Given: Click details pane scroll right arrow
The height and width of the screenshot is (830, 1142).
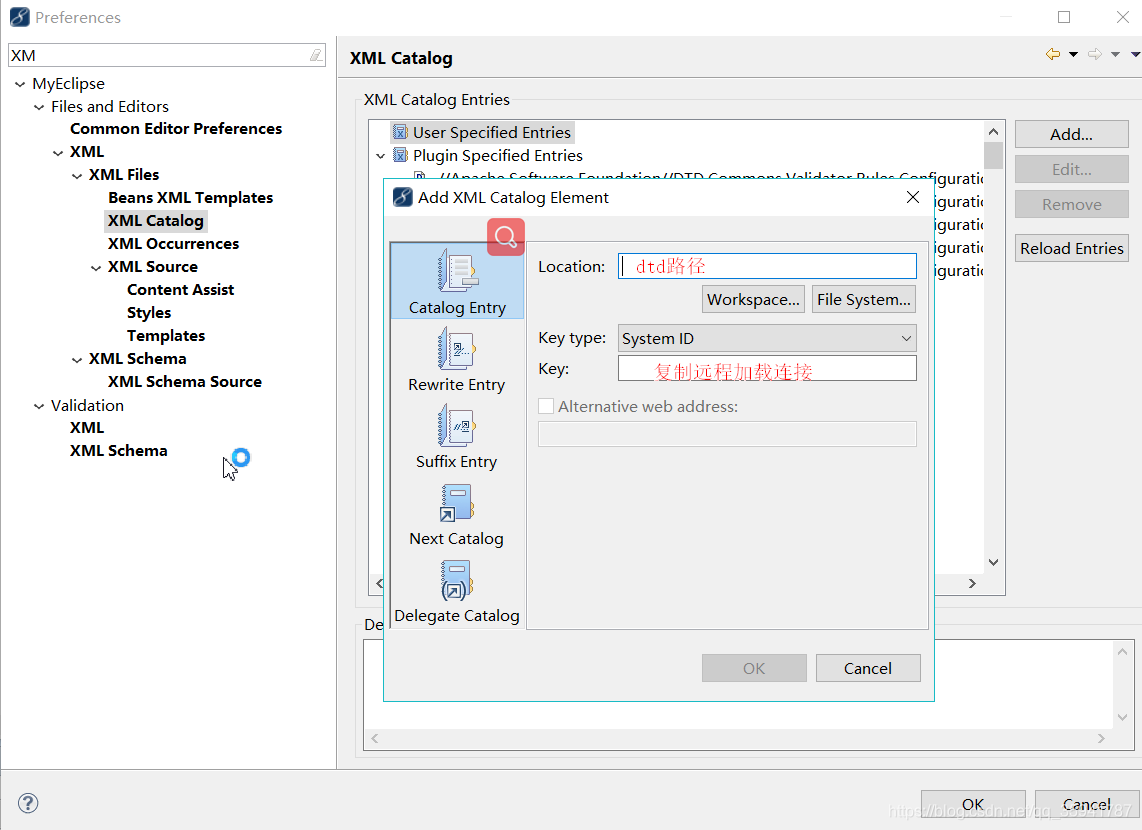Looking at the screenshot, I should [1101, 738].
